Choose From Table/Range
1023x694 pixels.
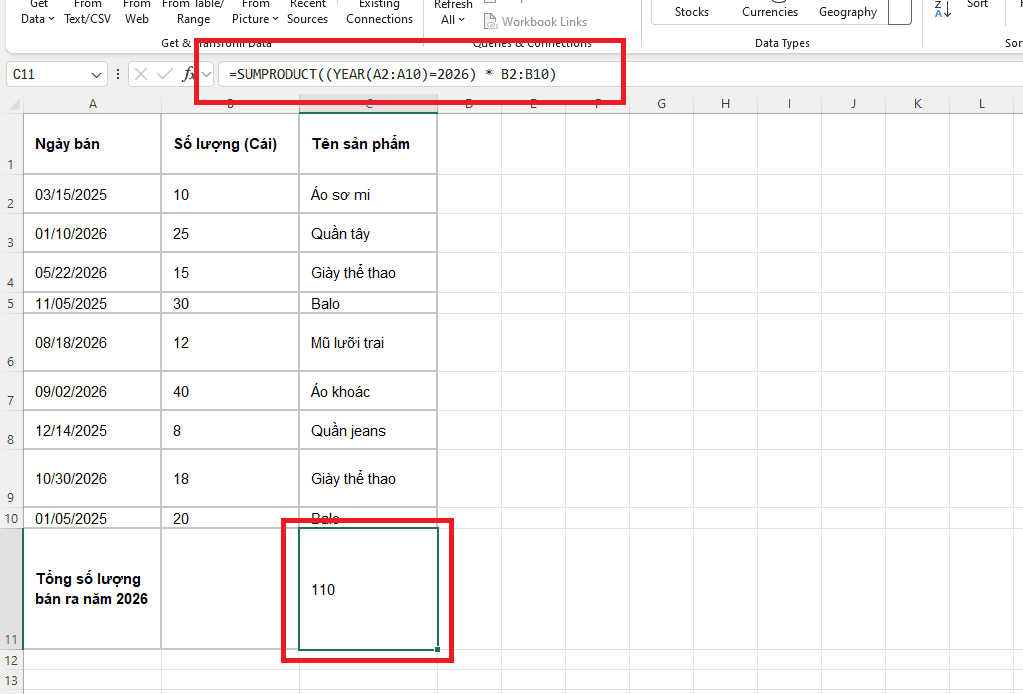[193, 12]
